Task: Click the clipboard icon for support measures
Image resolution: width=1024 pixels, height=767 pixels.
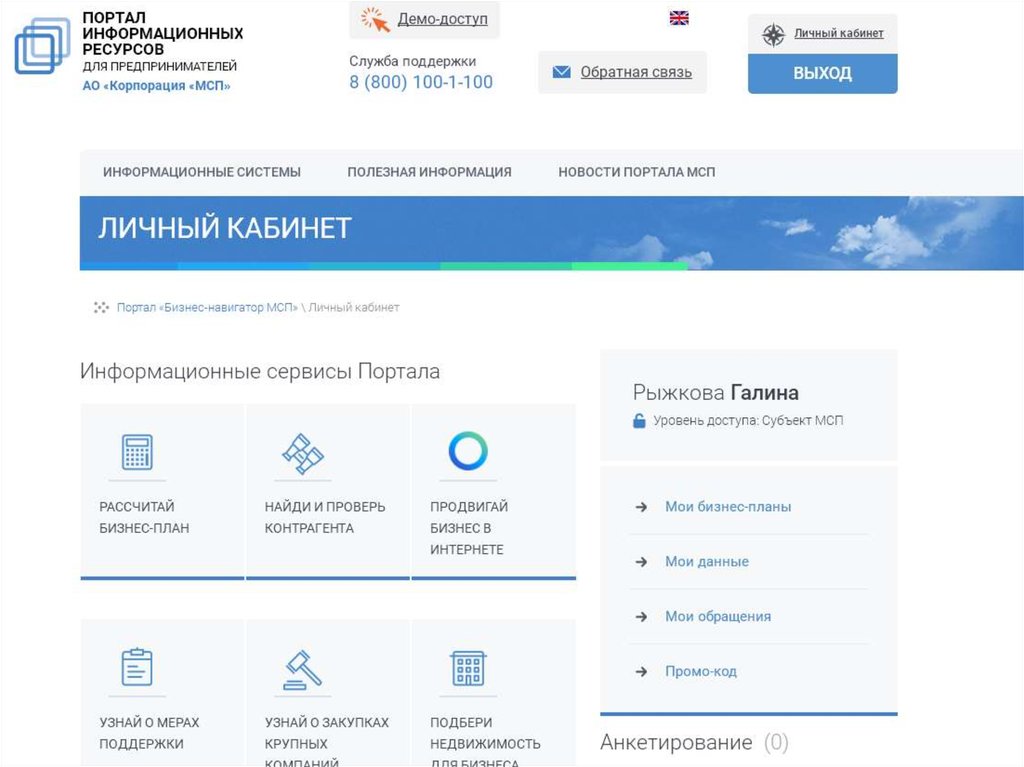Action: (x=136, y=667)
